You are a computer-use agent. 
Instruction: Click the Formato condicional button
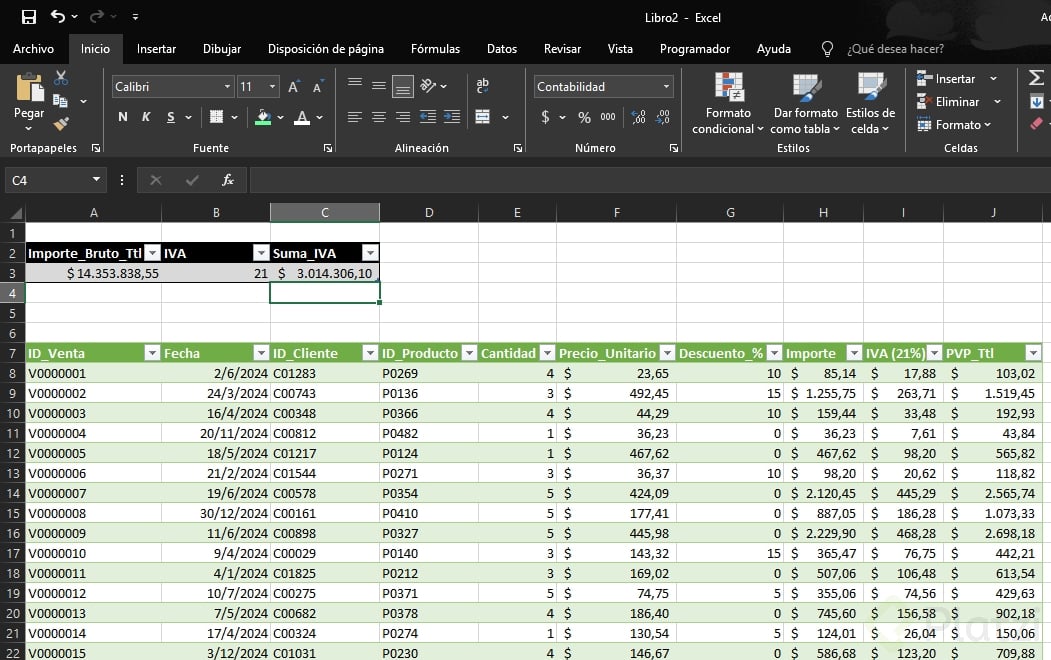click(x=728, y=105)
